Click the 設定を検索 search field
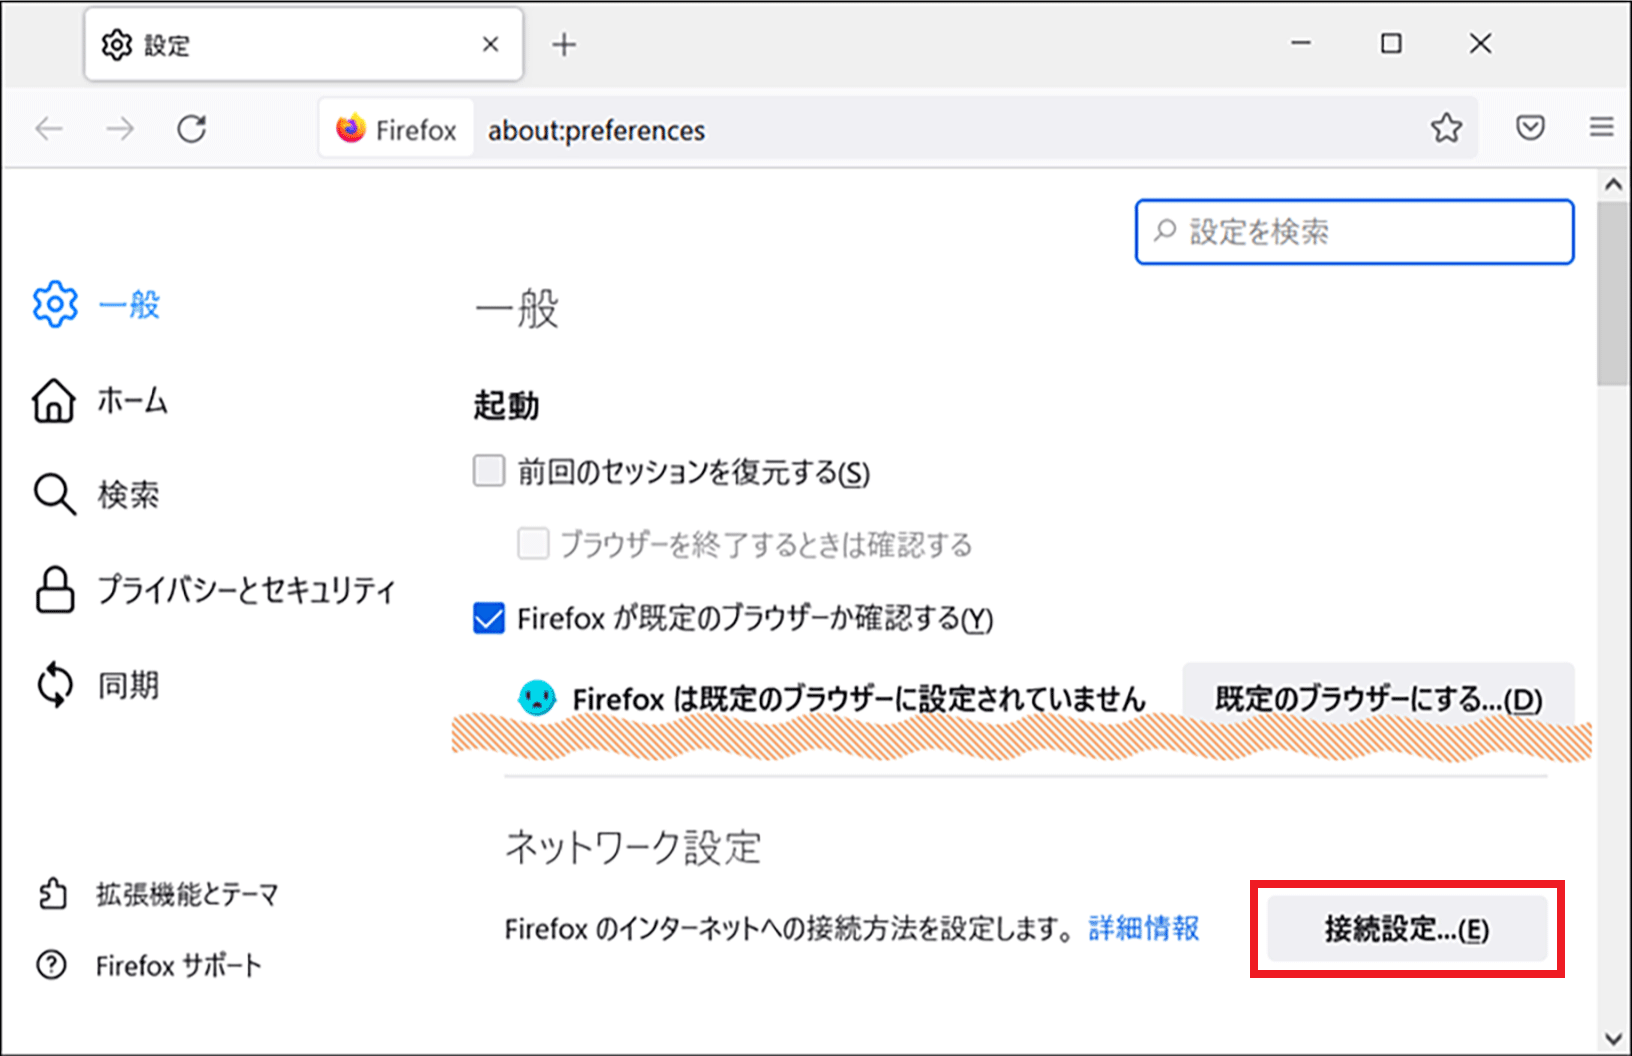This screenshot has width=1632, height=1056. (1354, 232)
